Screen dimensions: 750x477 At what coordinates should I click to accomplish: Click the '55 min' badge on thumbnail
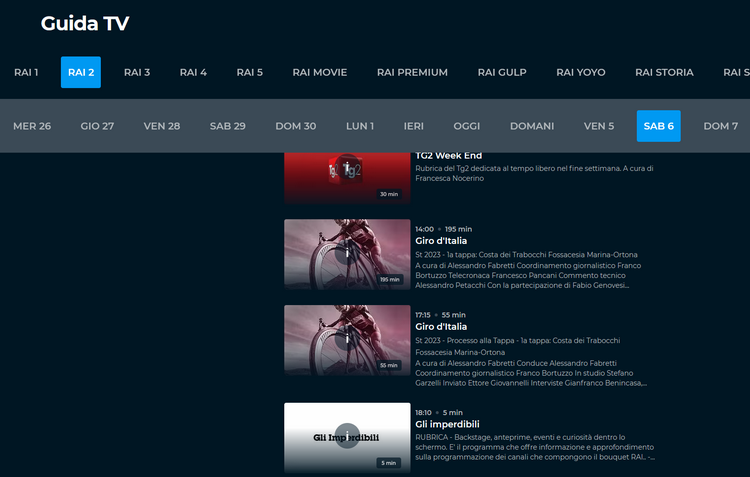389,366
